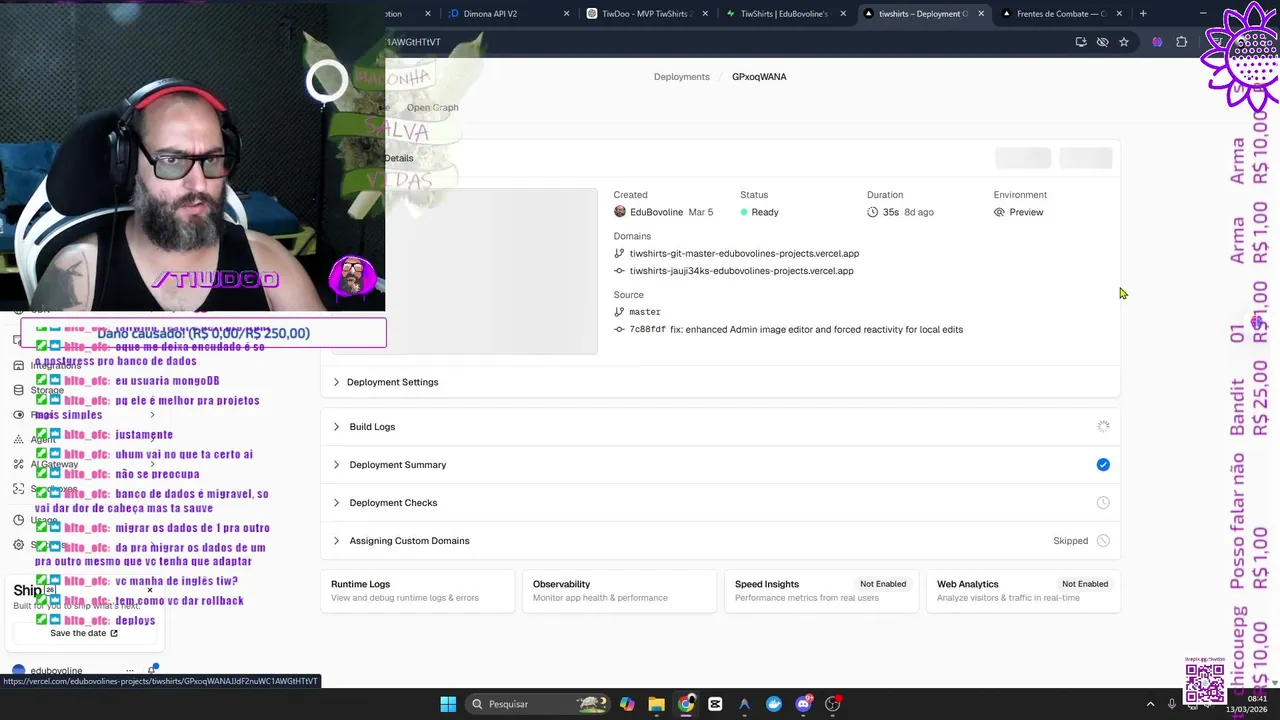This screenshot has width=1280, height=720.
Task: Click the Chrome icon in the taskbar
Action: click(686, 704)
